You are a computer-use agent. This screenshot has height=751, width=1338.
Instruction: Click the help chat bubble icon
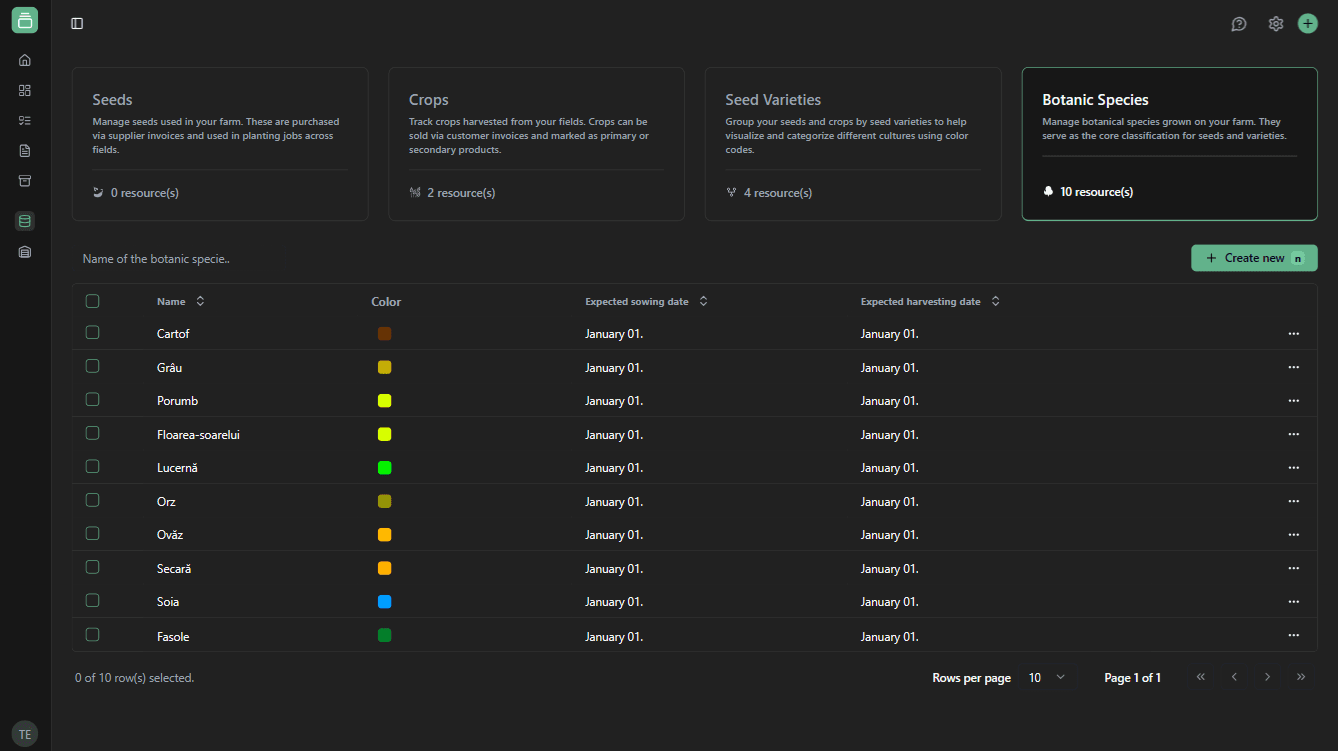coord(1238,24)
